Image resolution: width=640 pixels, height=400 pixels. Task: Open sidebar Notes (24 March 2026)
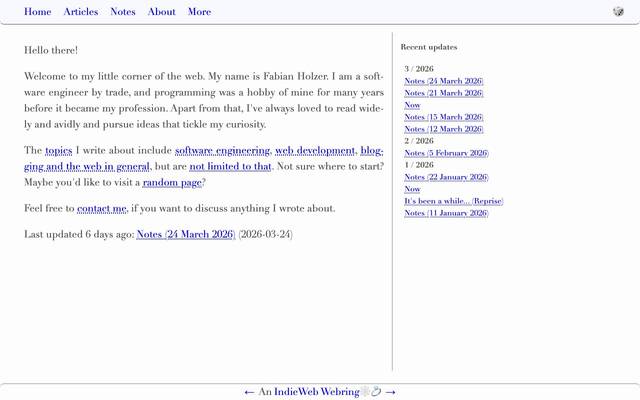pos(444,81)
